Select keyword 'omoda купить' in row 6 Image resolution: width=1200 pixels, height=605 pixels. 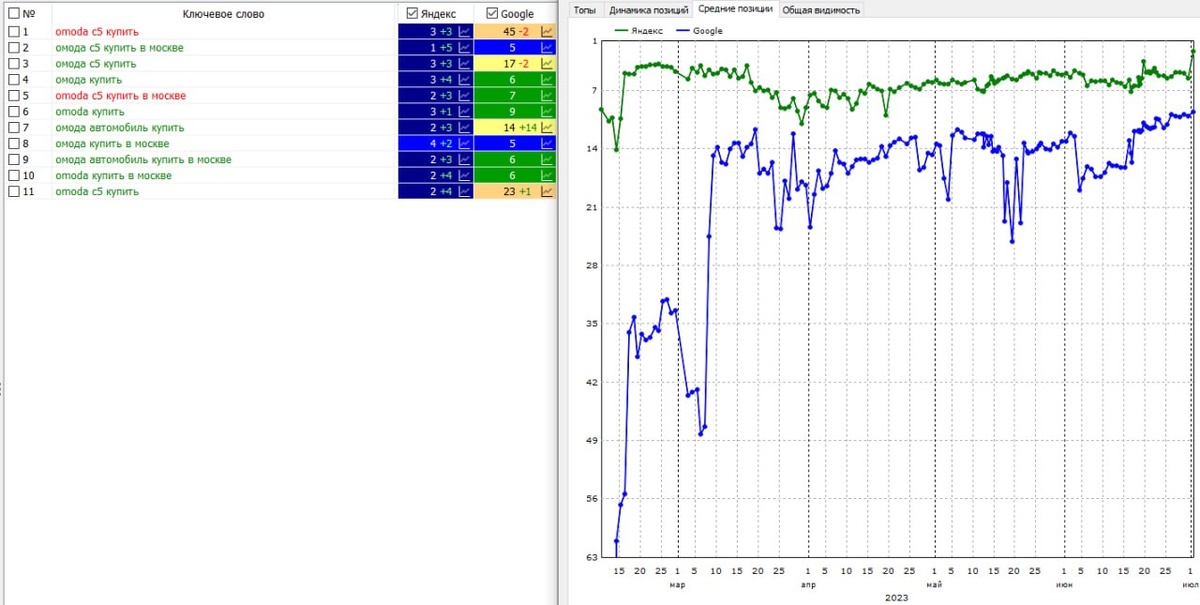[x=88, y=112]
